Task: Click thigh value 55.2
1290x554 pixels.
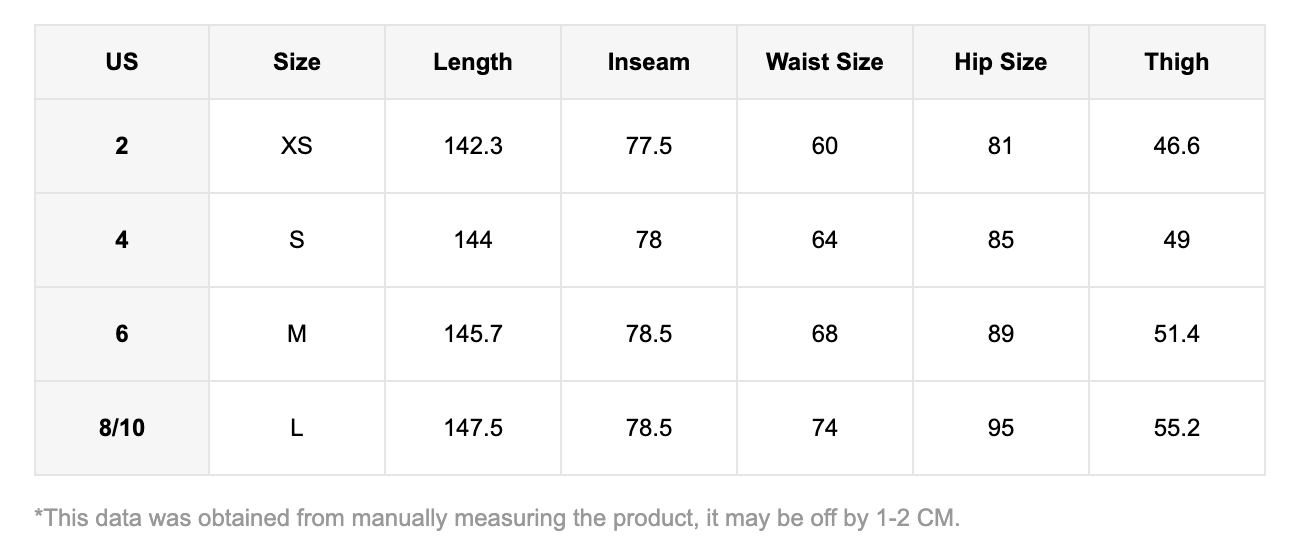Action: pos(1177,428)
